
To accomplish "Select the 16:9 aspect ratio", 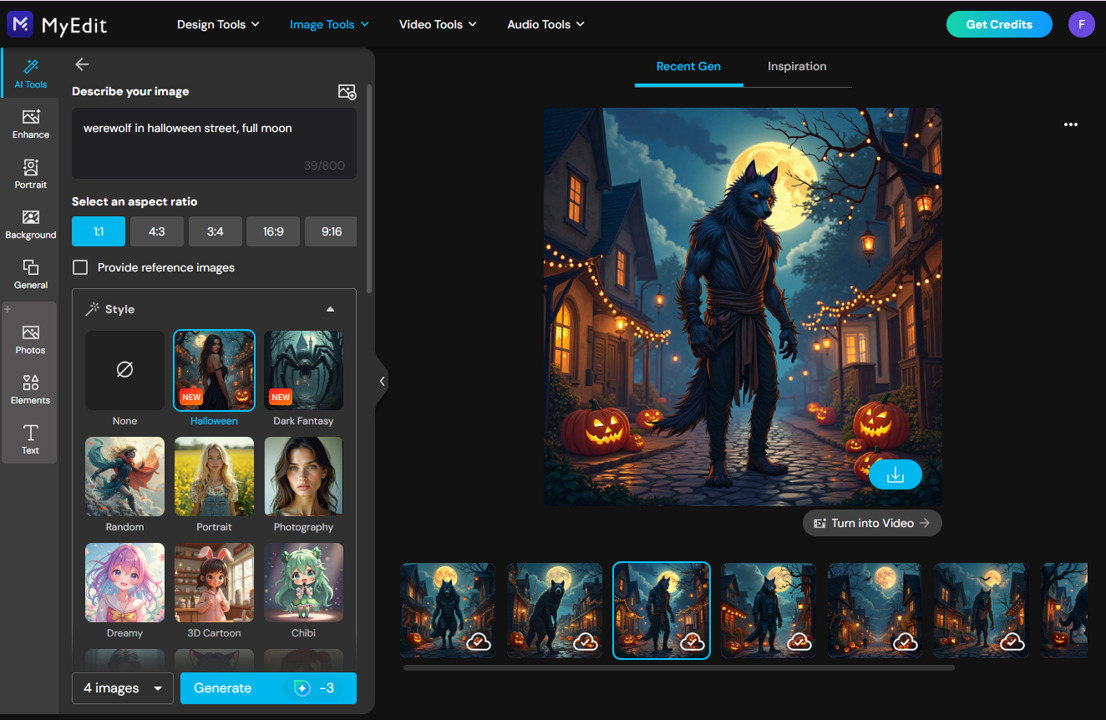I will point(273,231).
